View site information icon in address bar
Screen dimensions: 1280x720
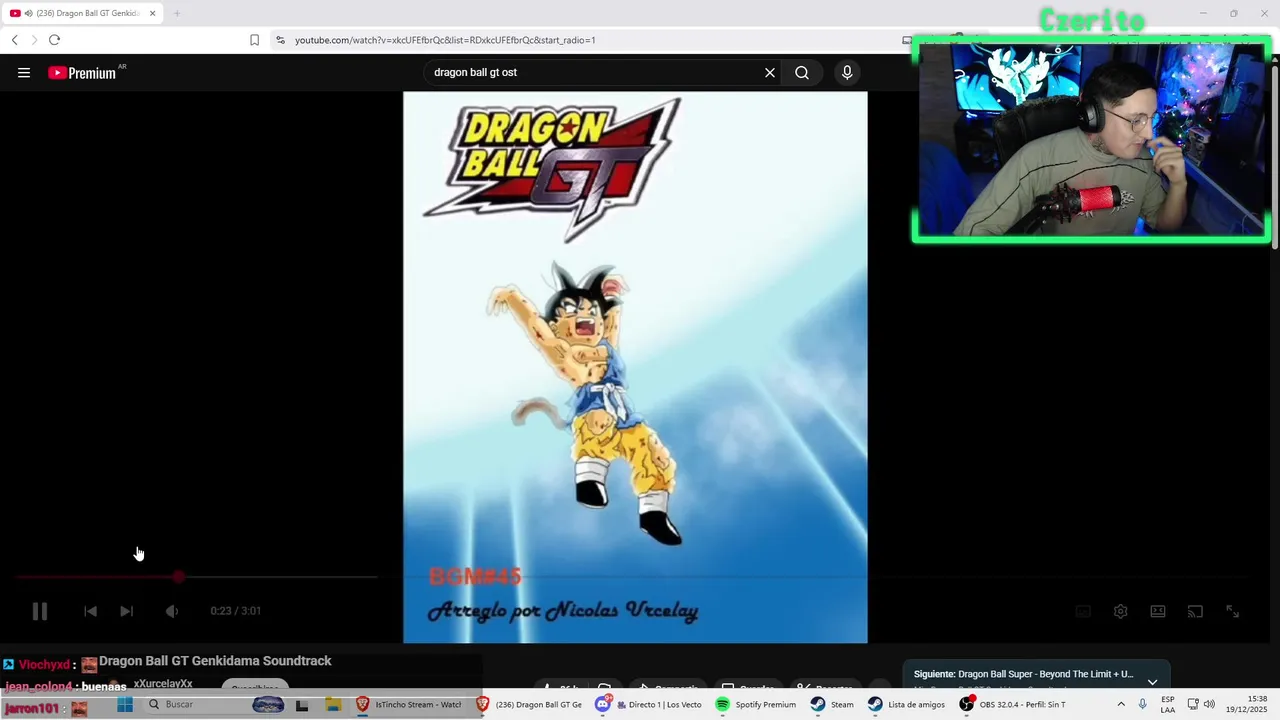(280, 40)
